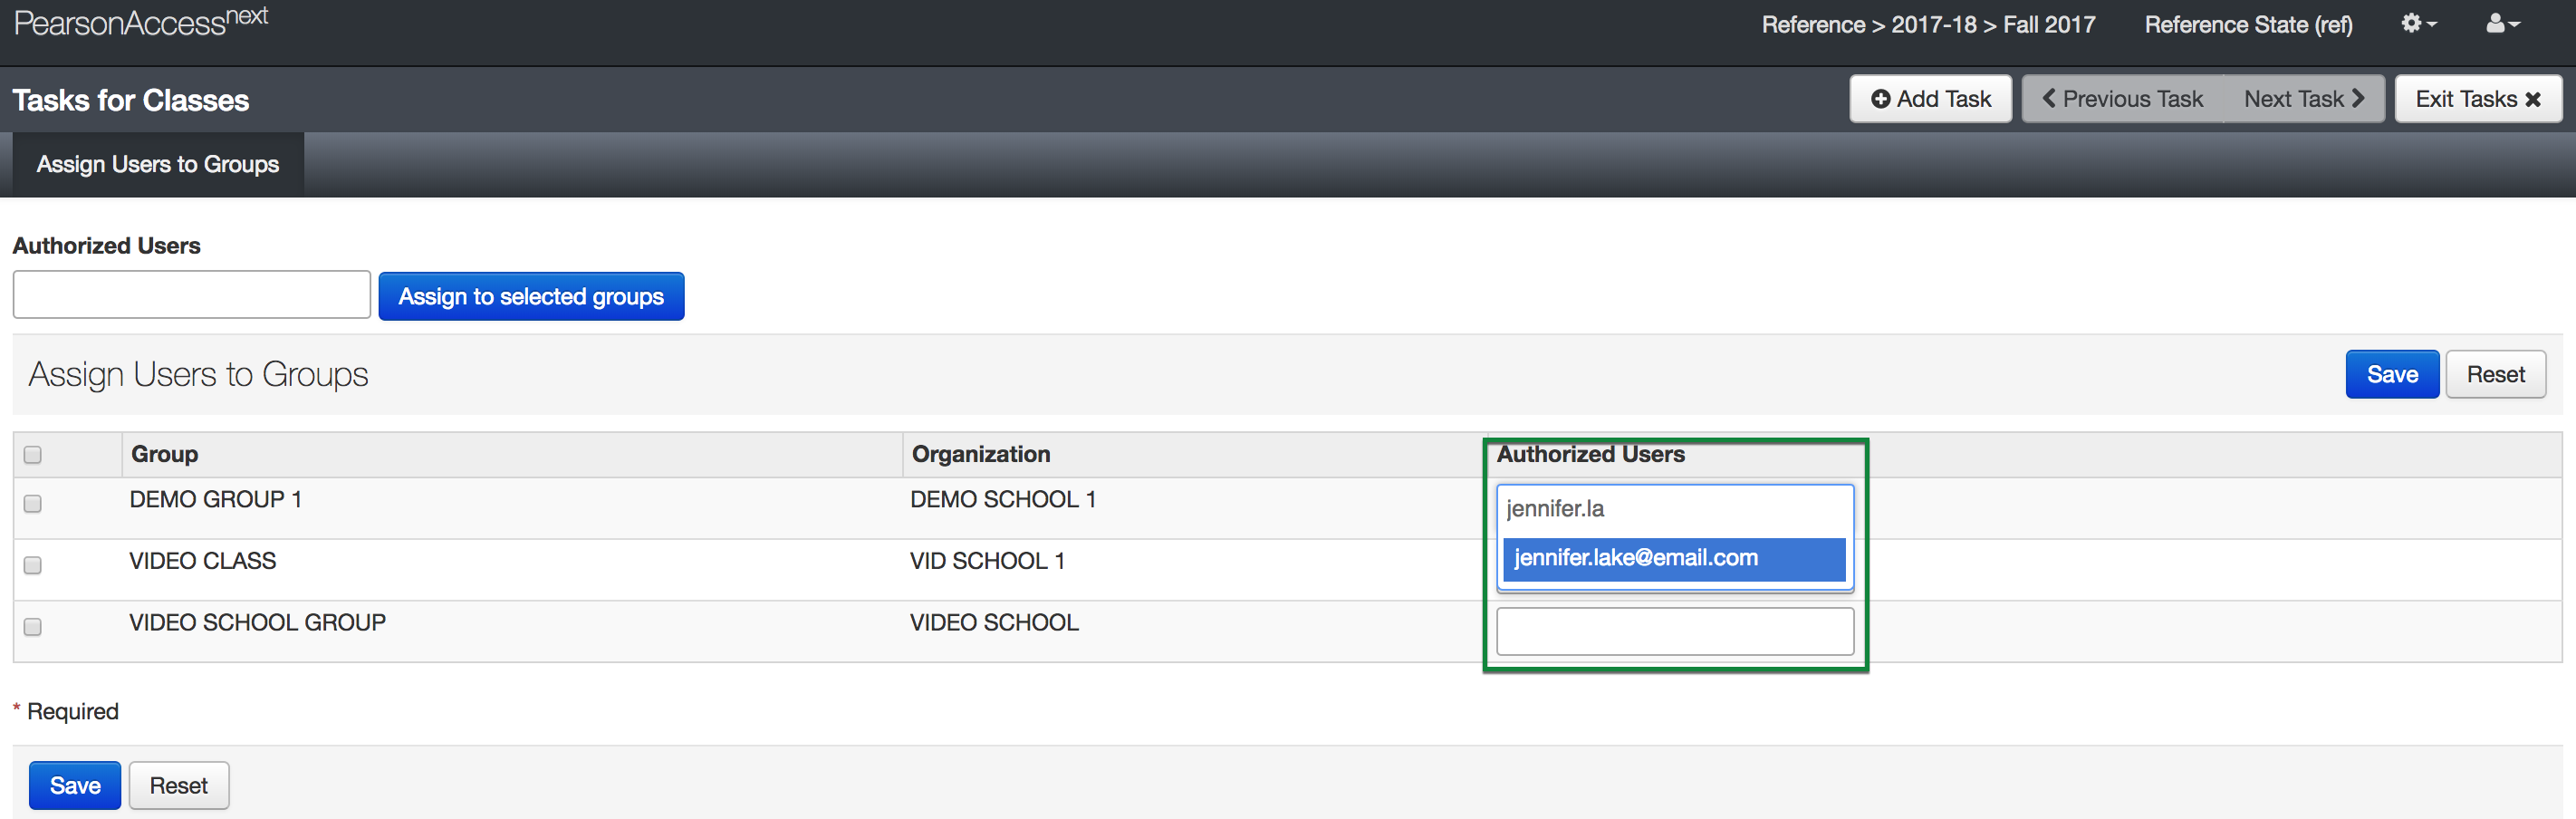Check the VIDEO SCHOOL GROUP checkbox
This screenshot has width=2576, height=819.
pos(33,627)
